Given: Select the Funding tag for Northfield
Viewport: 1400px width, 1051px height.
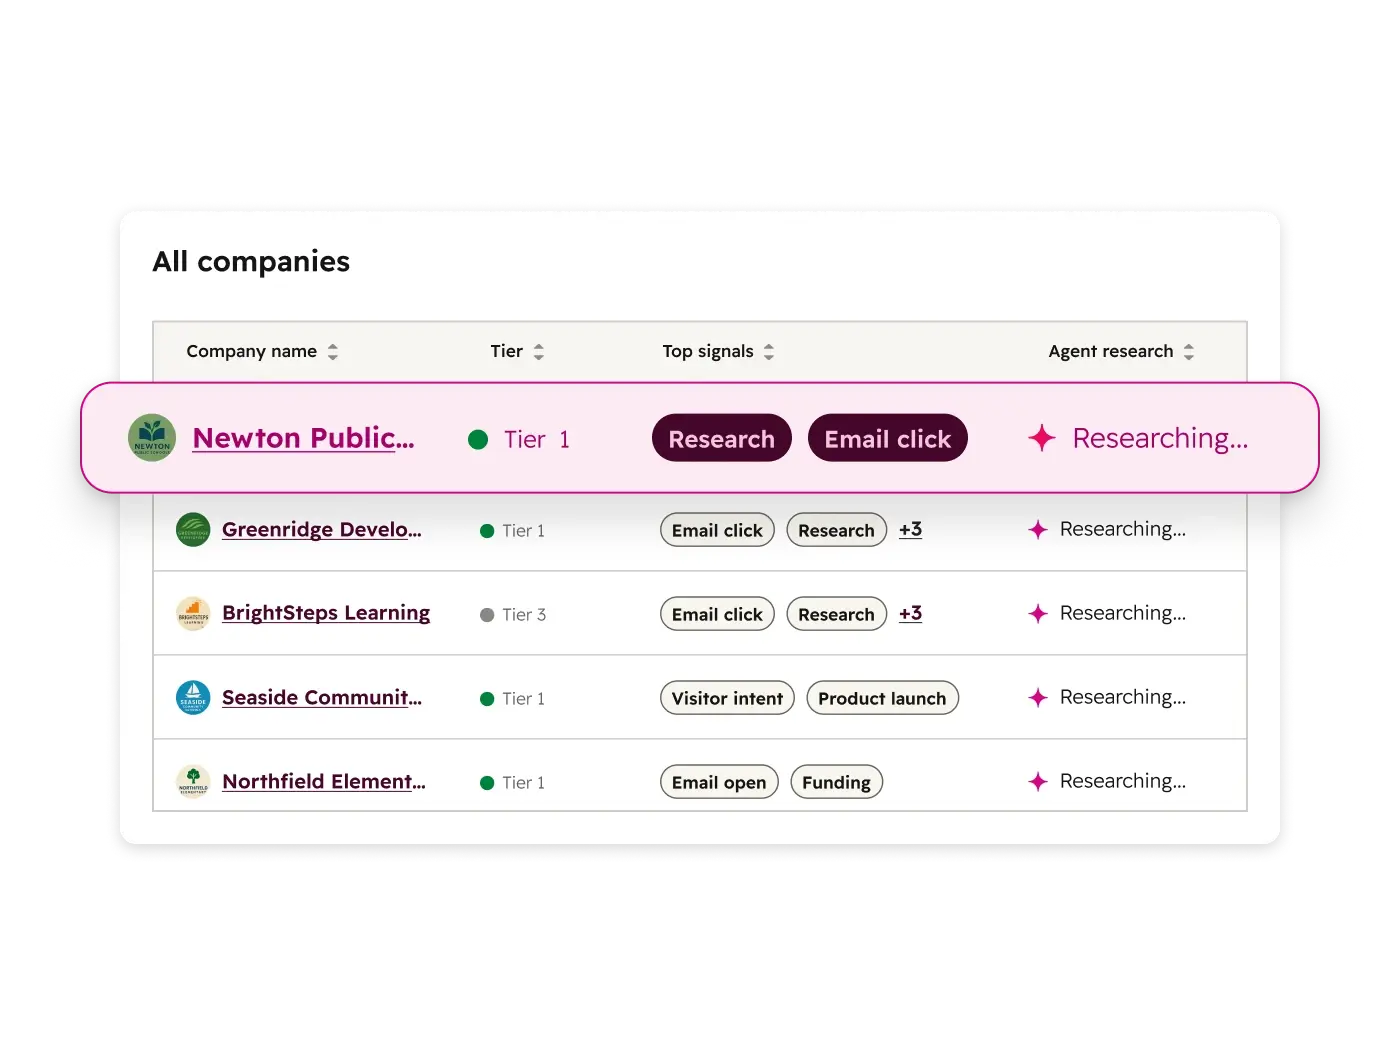Looking at the screenshot, I should pos(836,782).
